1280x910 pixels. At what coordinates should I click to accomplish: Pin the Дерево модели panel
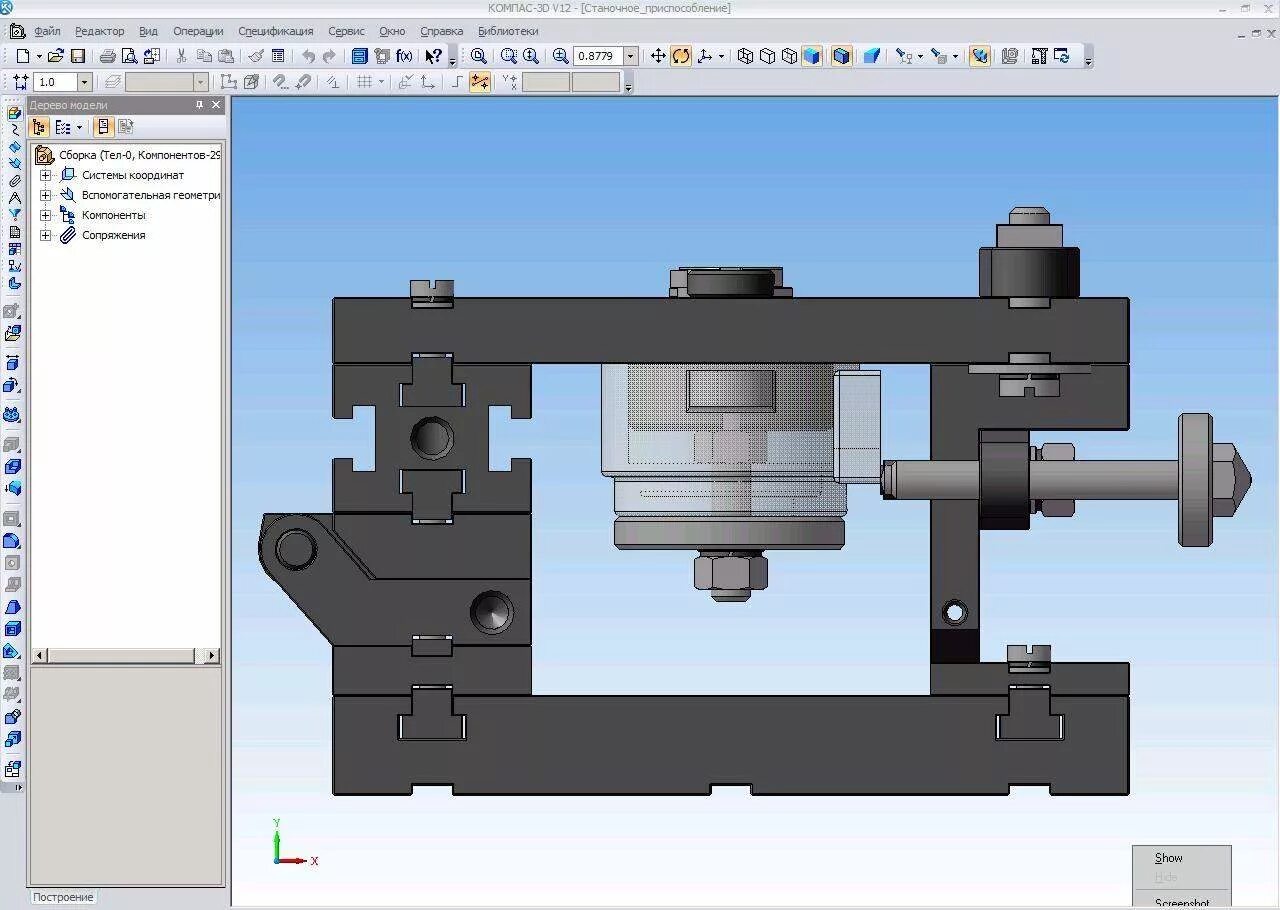click(199, 104)
